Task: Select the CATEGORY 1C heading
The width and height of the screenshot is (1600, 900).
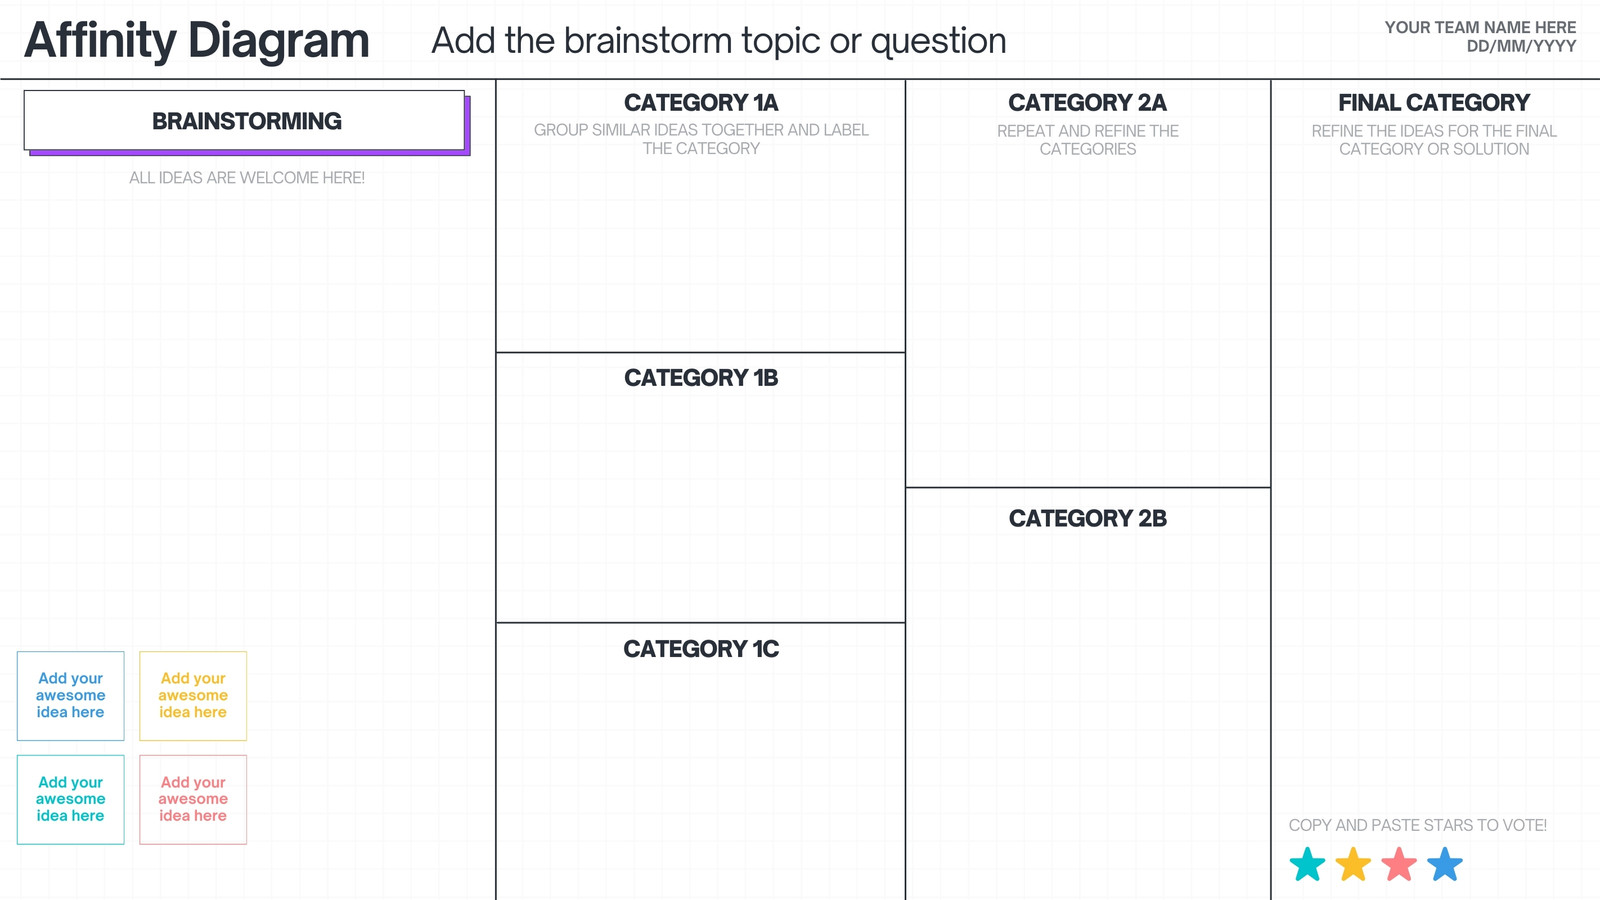Action: (x=701, y=649)
